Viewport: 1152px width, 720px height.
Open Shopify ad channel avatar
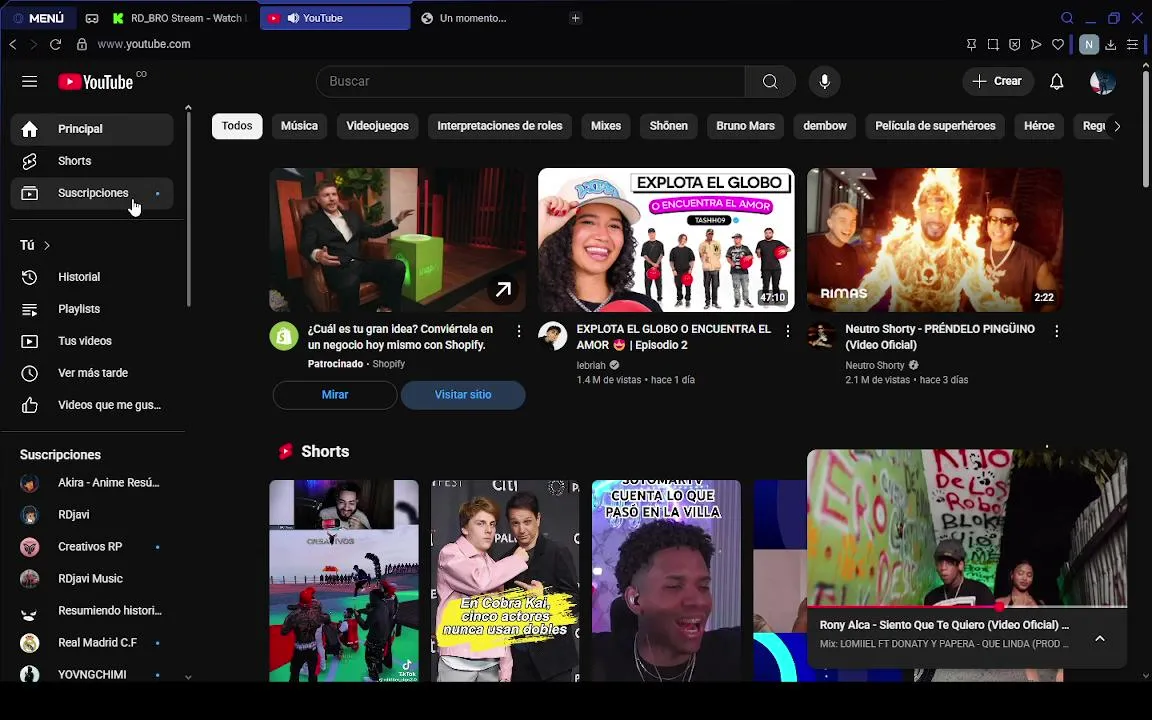tap(284, 336)
